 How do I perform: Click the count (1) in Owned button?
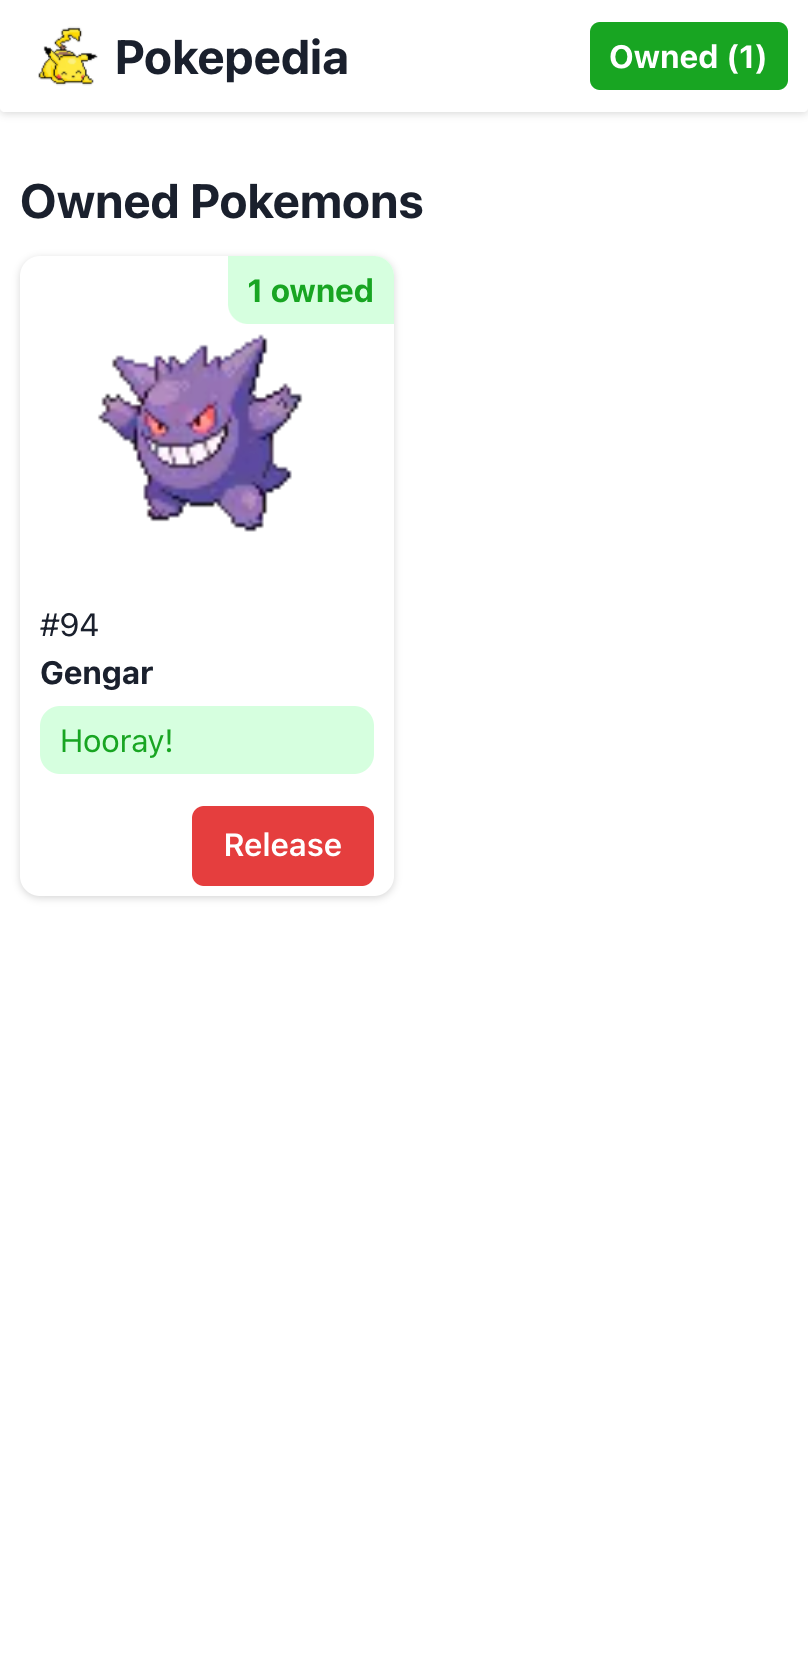click(x=747, y=57)
